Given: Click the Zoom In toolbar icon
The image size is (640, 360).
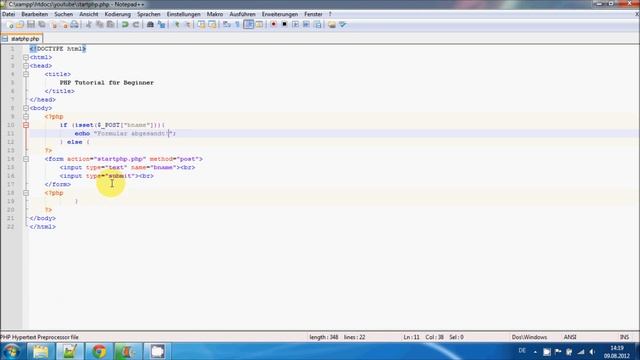Looking at the screenshot, I should [x=177, y=24].
